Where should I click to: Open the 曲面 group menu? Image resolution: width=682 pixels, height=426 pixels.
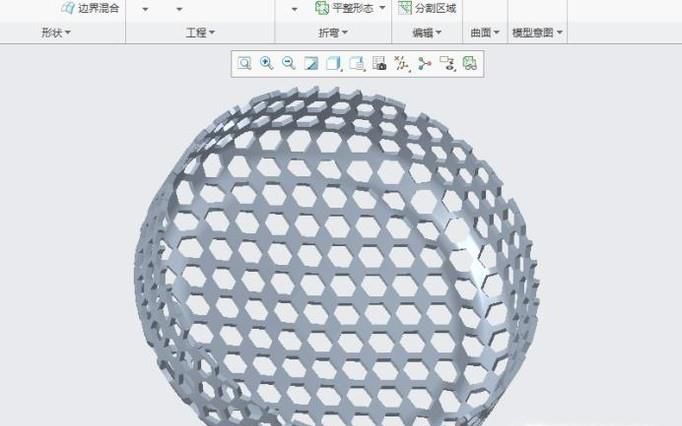click(x=484, y=33)
